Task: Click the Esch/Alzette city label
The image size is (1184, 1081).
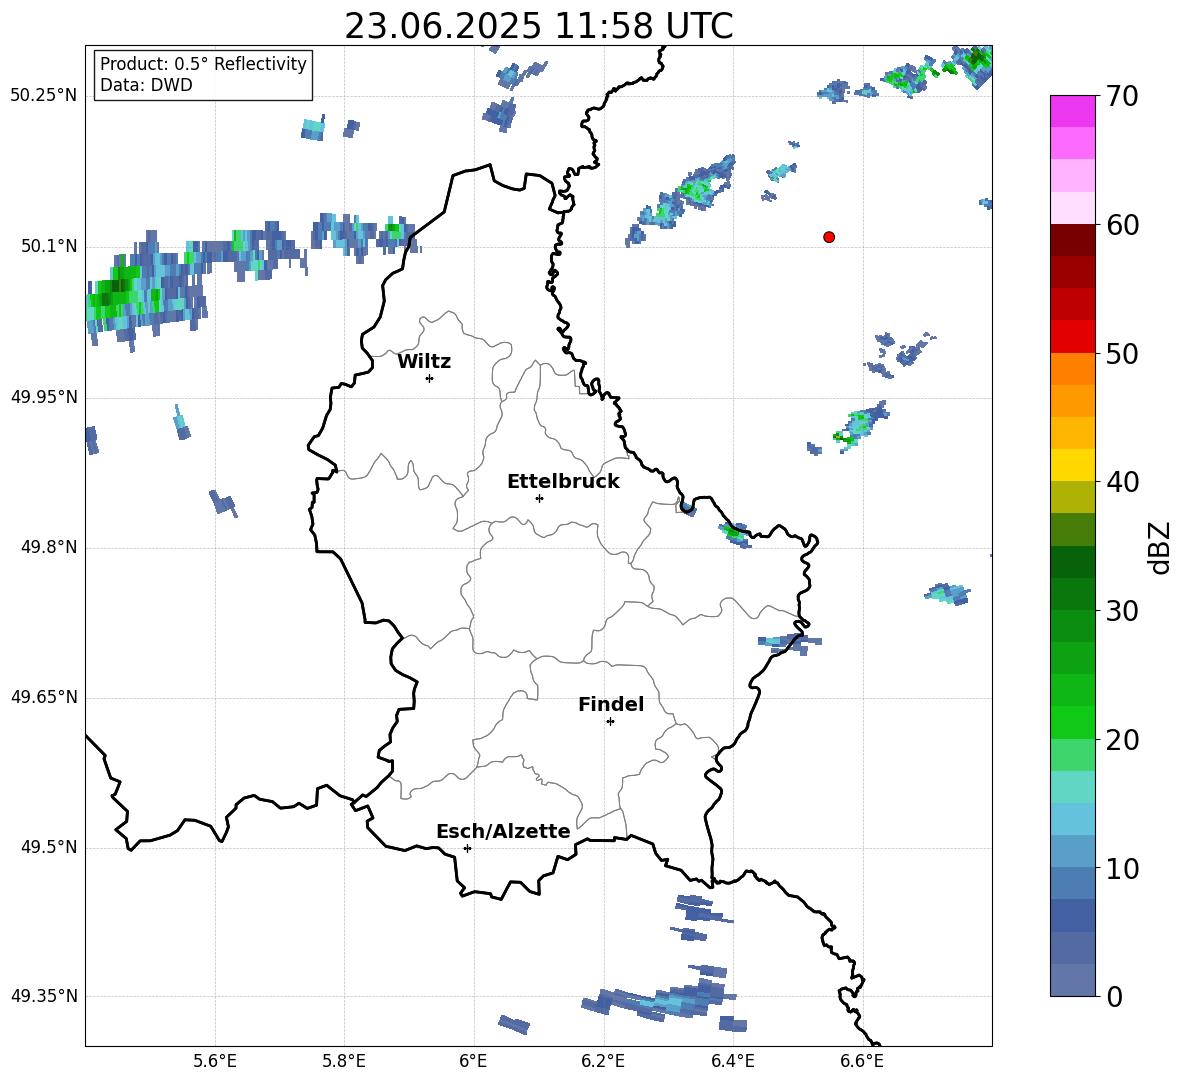Action: (503, 831)
